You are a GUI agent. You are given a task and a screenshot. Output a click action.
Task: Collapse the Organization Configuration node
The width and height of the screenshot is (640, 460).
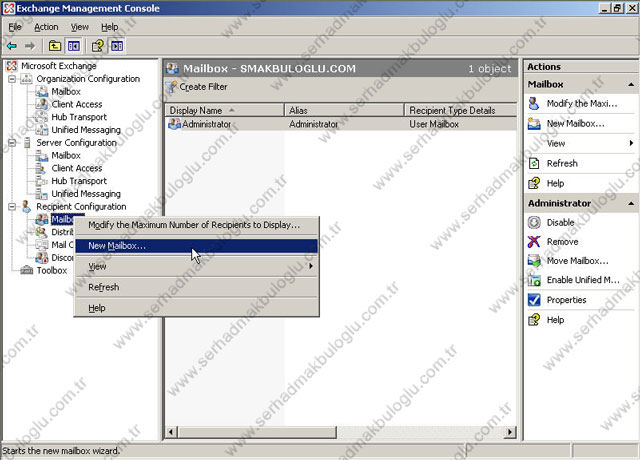coord(12,79)
